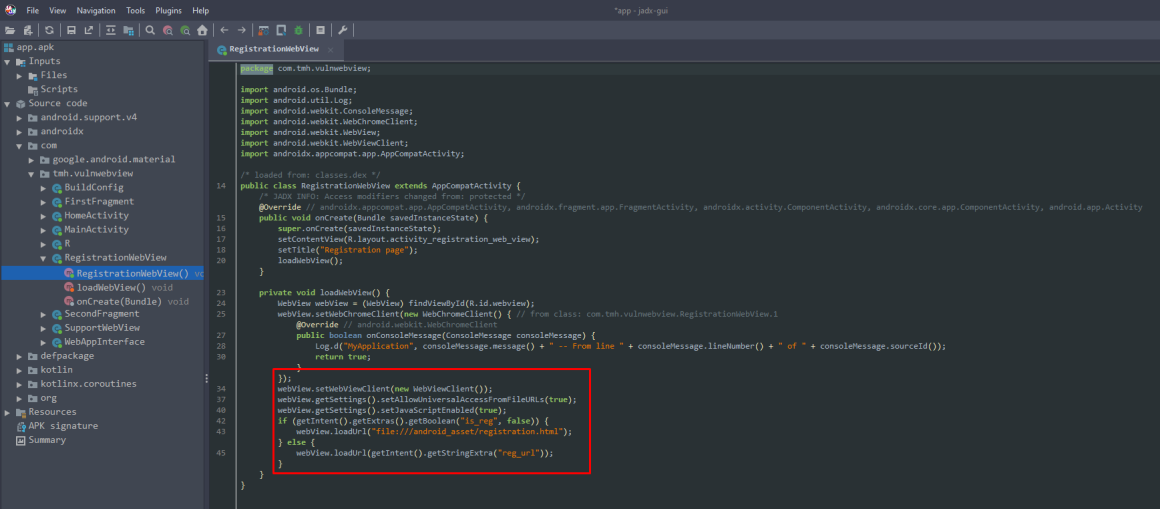Screen dimensions: 1160x509
Task: Collapse the Source code node arrow
Action: 7,104
